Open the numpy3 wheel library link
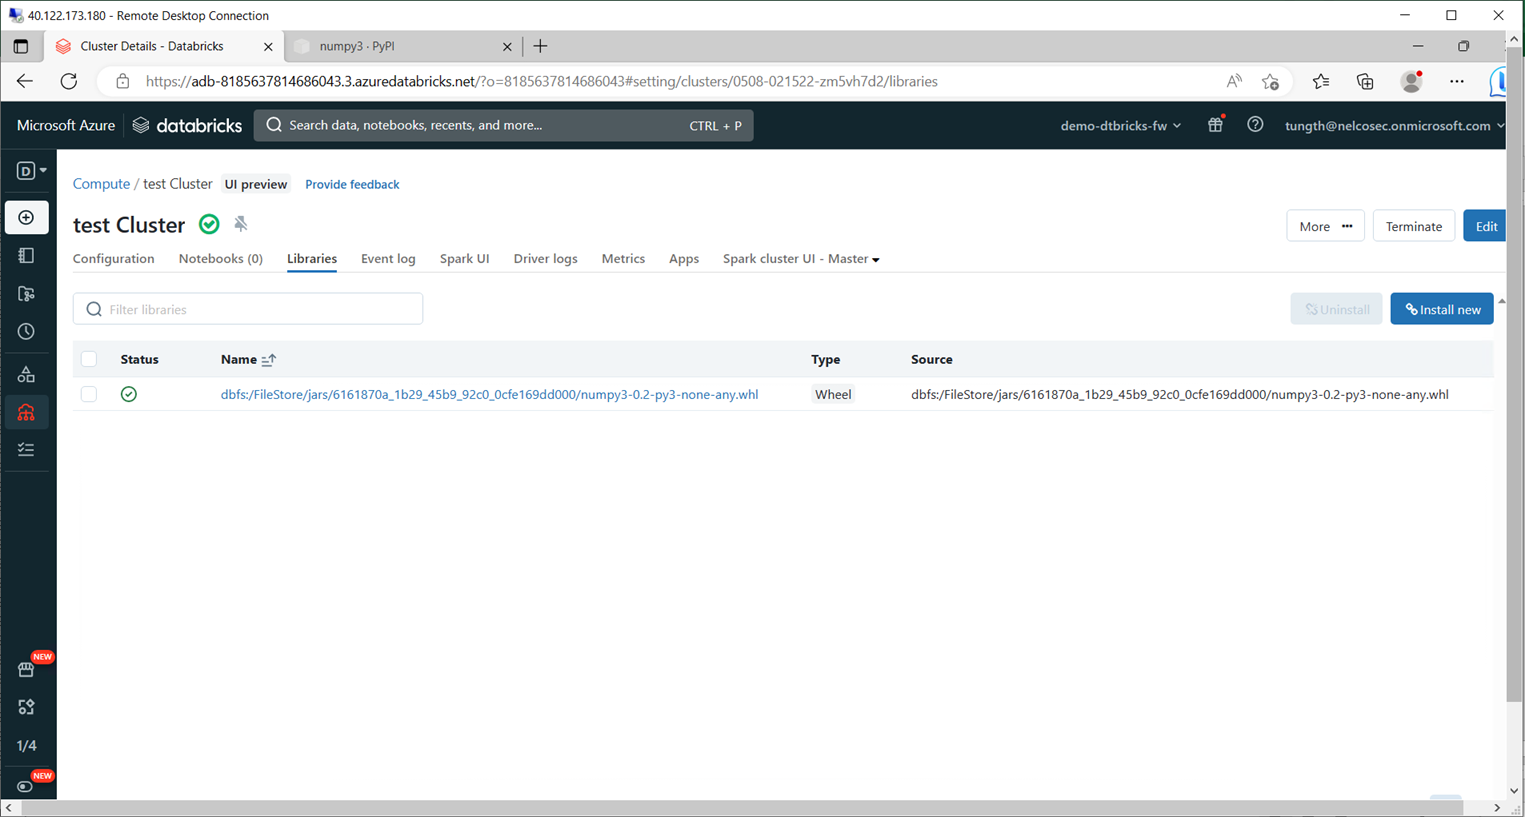Viewport: 1525px width, 817px height. [489, 395]
